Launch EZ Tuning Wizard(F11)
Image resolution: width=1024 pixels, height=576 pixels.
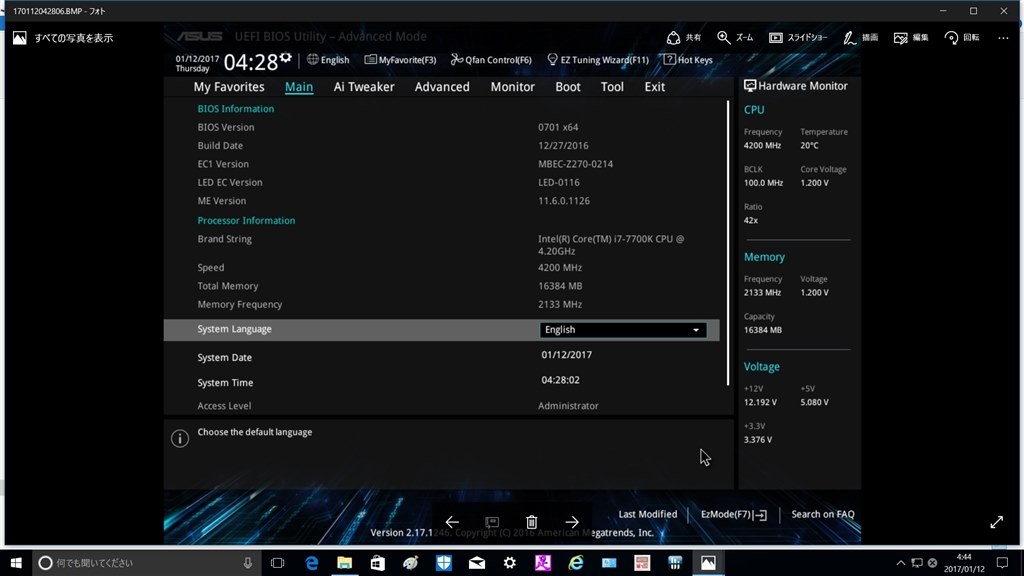(x=598, y=59)
